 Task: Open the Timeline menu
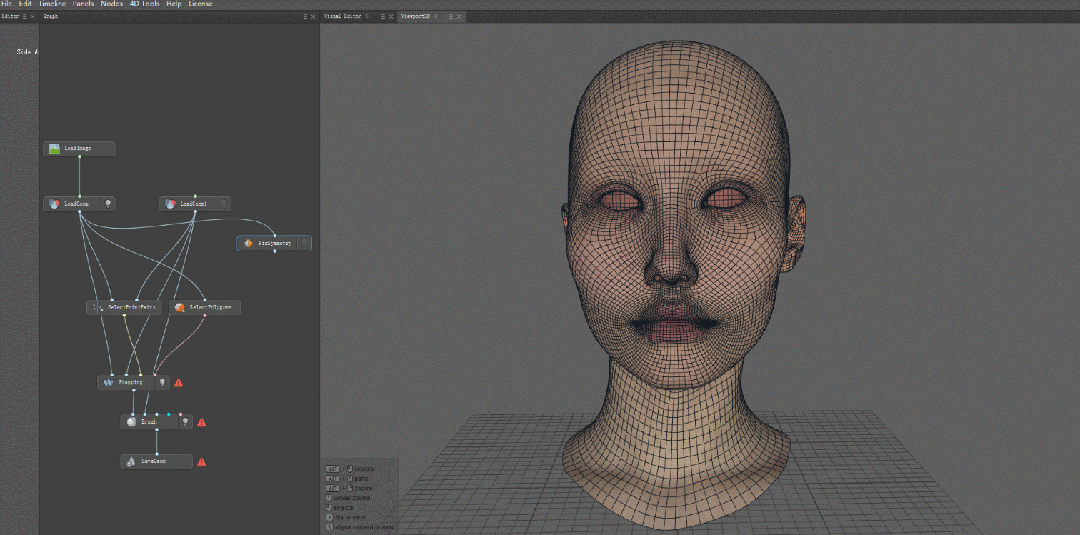point(52,4)
